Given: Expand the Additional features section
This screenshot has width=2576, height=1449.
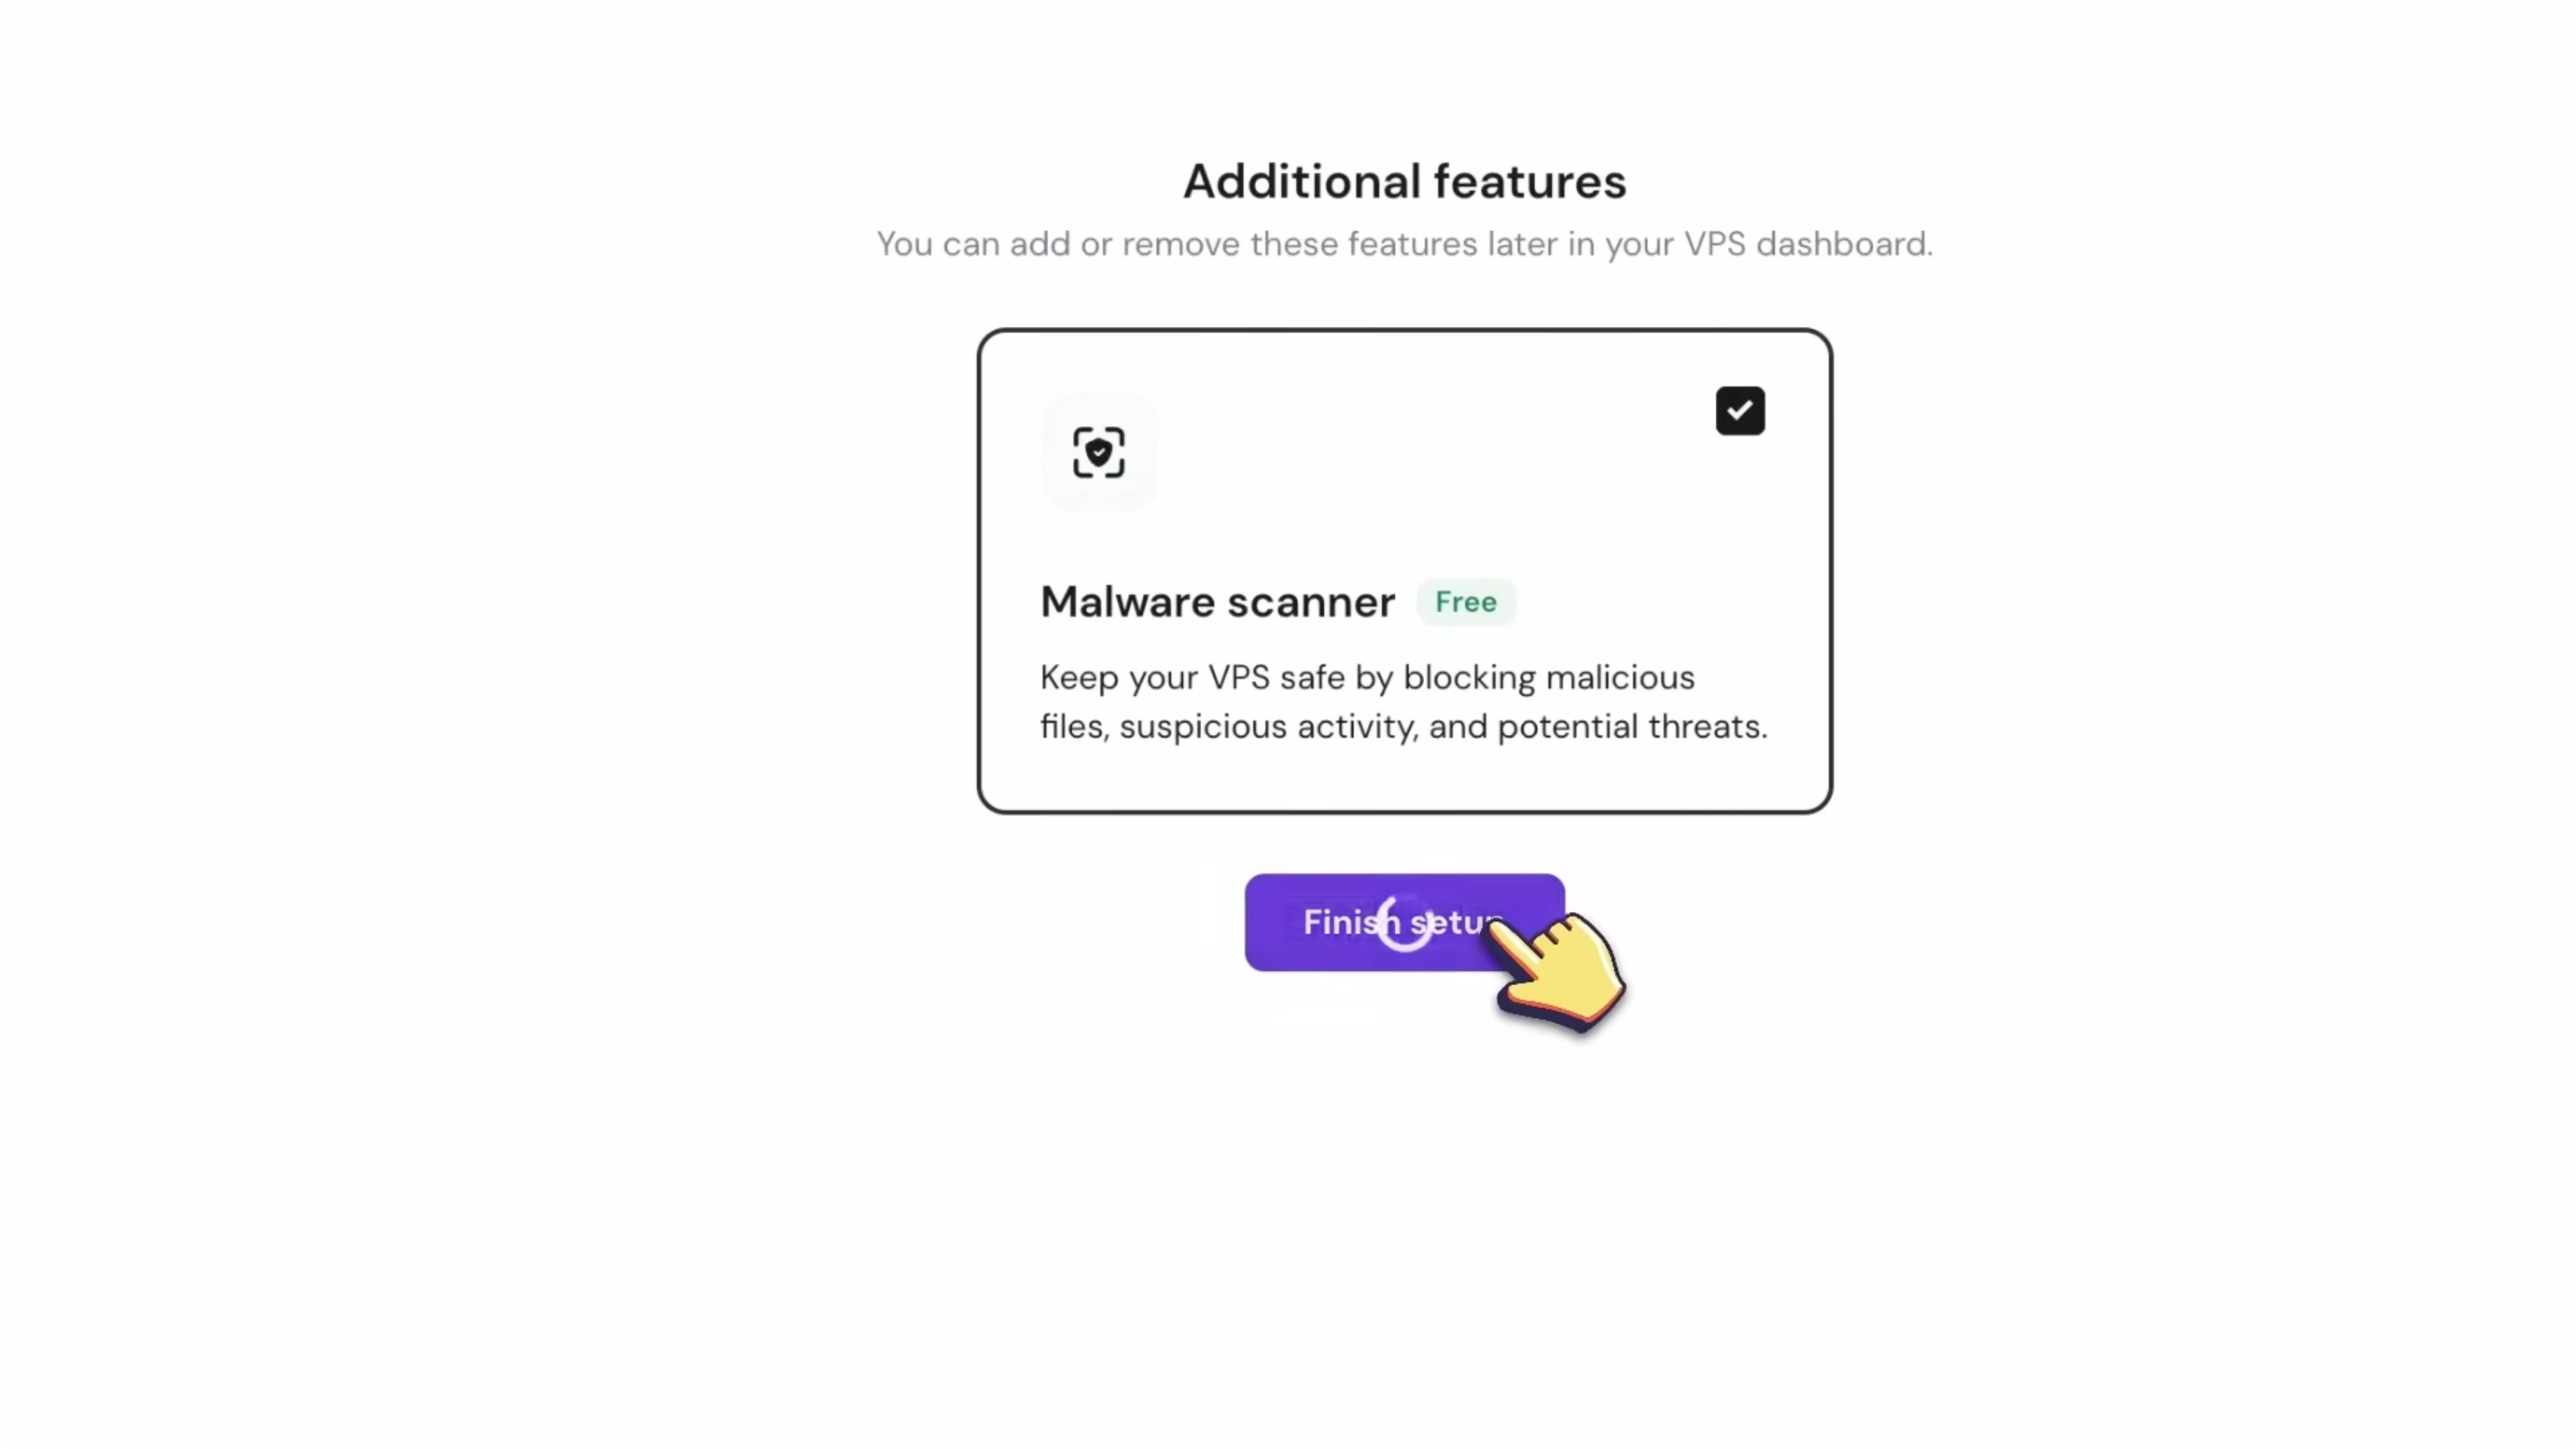Looking at the screenshot, I should (1403, 181).
